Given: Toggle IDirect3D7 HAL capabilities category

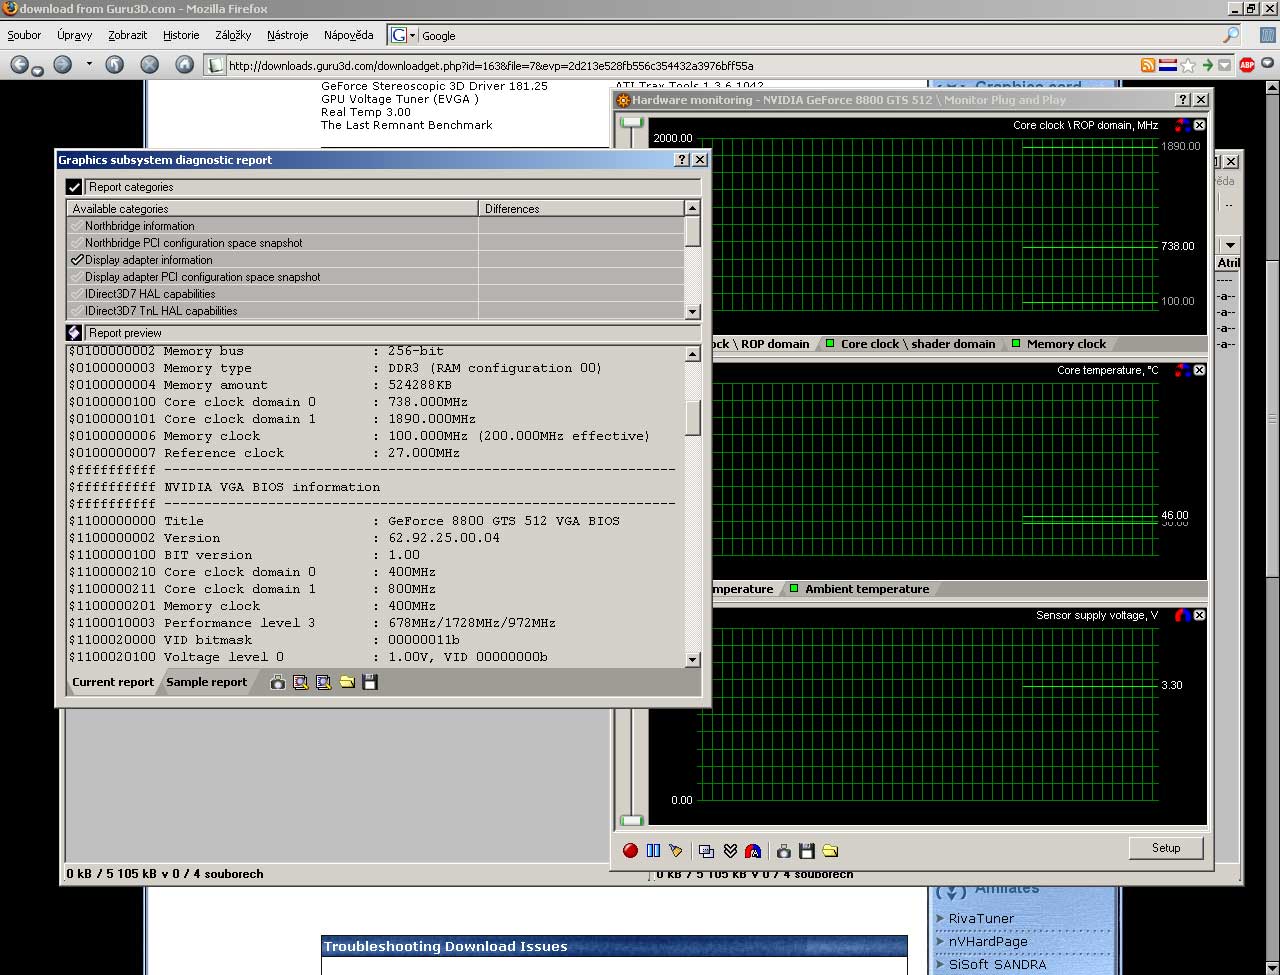Looking at the screenshot, I should (x=77, y=294).
